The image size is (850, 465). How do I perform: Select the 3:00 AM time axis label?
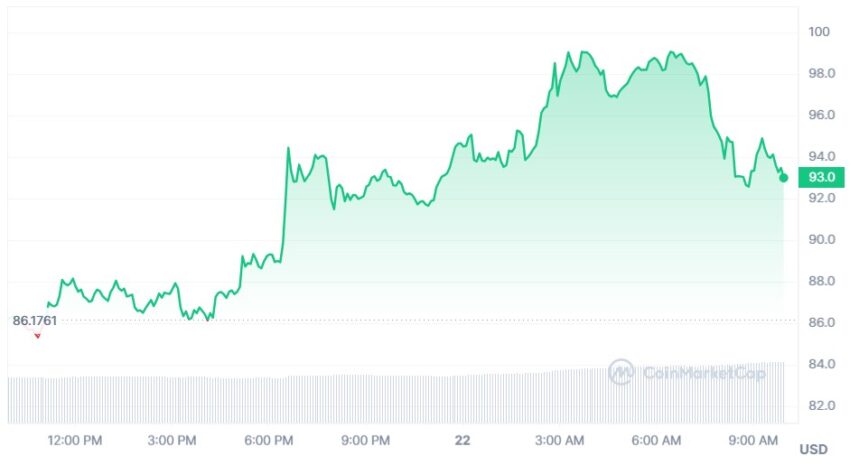(x=559, y=441)
